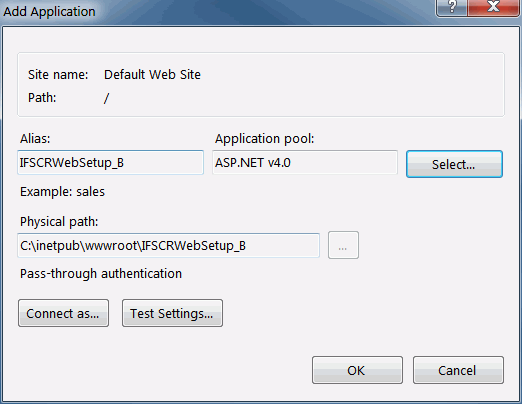
Task: Click the Example: sales hint text
Action: click(62, 192)
